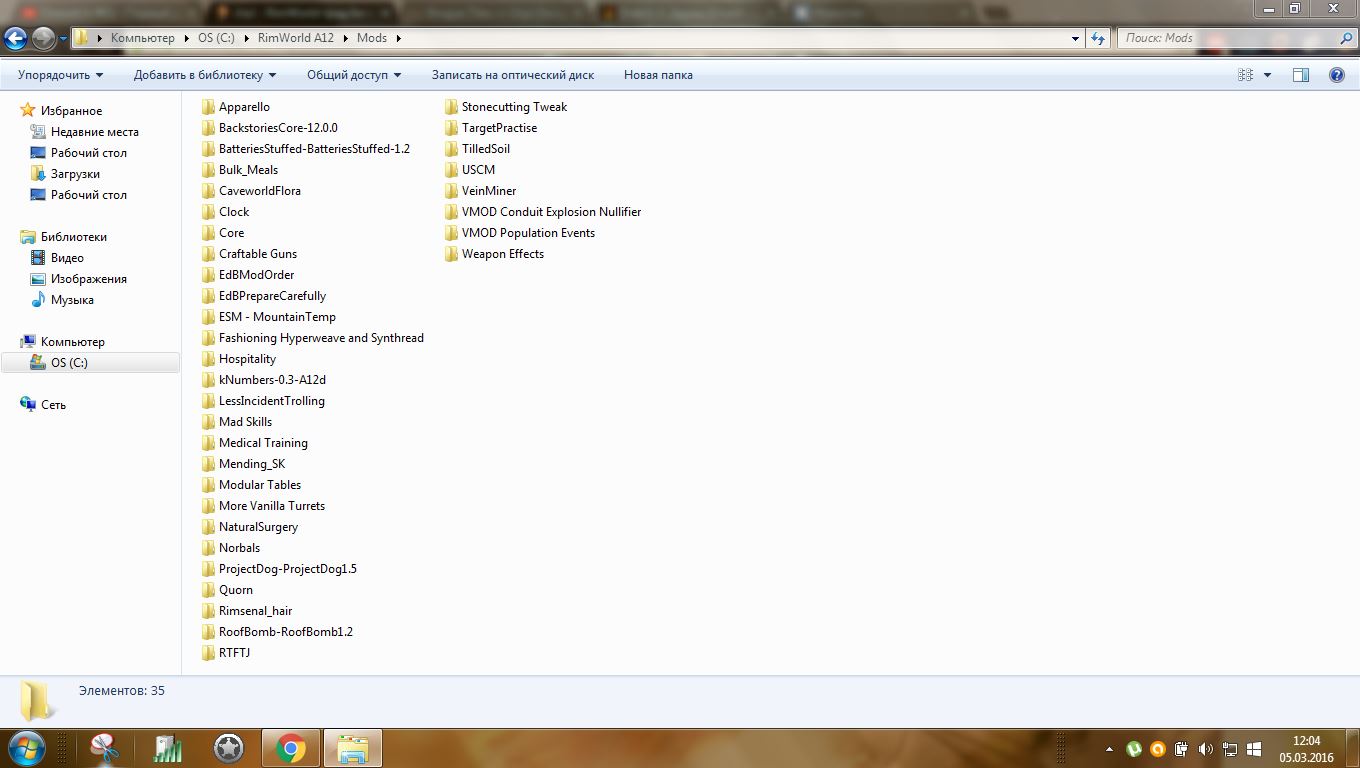The width and height of the screenshot is (1360, 768).
Task: Expand the arrow after "RimWorld A12" breadcrumb
Action: click(x=346, y=38)
